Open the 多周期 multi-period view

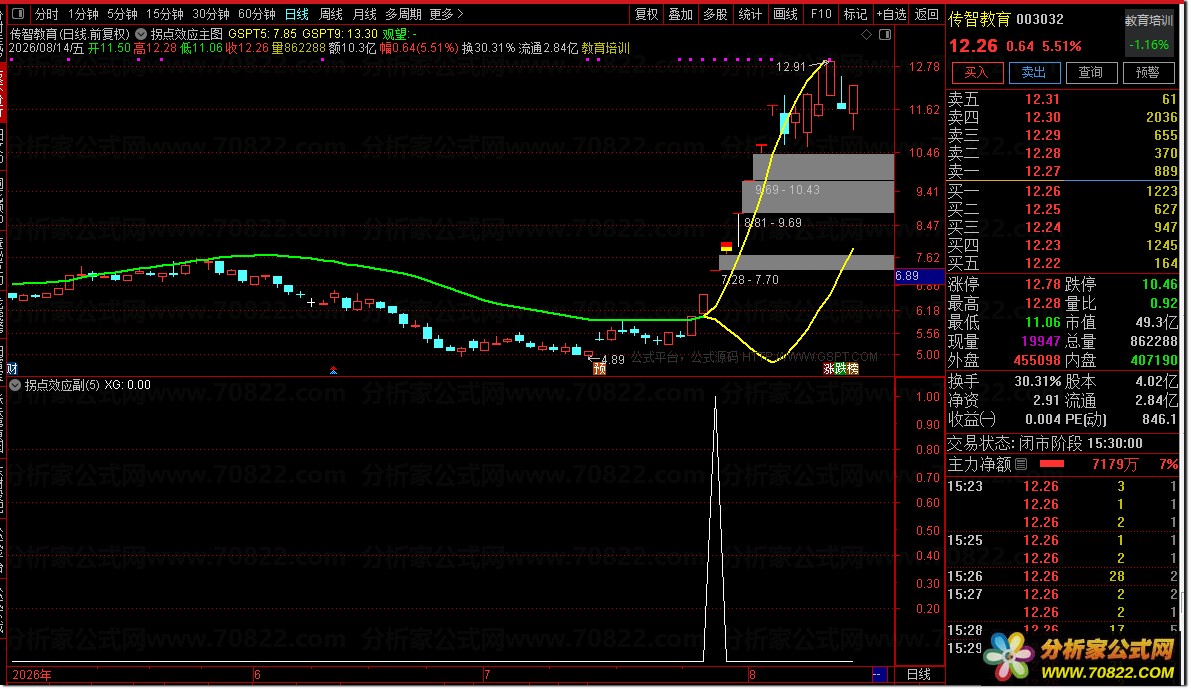click(403, 14)
